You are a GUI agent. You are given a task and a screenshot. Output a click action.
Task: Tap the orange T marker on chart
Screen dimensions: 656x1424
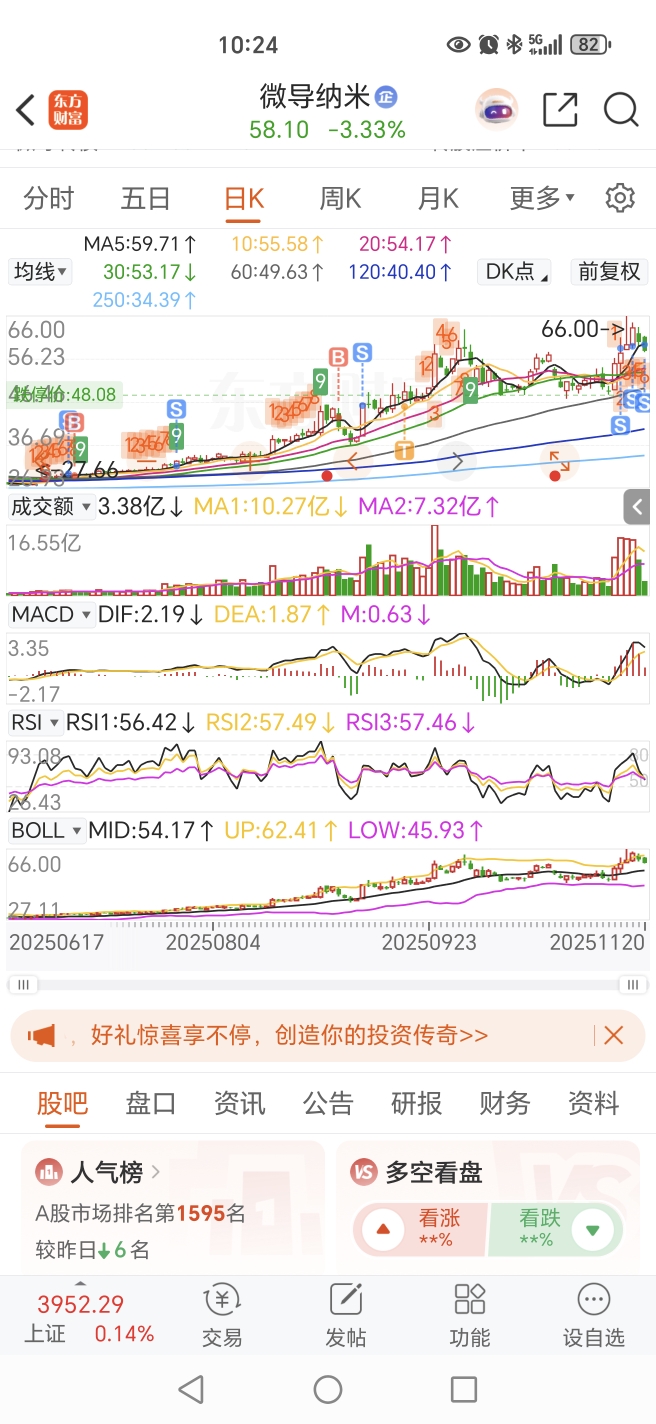pos(404,450)
